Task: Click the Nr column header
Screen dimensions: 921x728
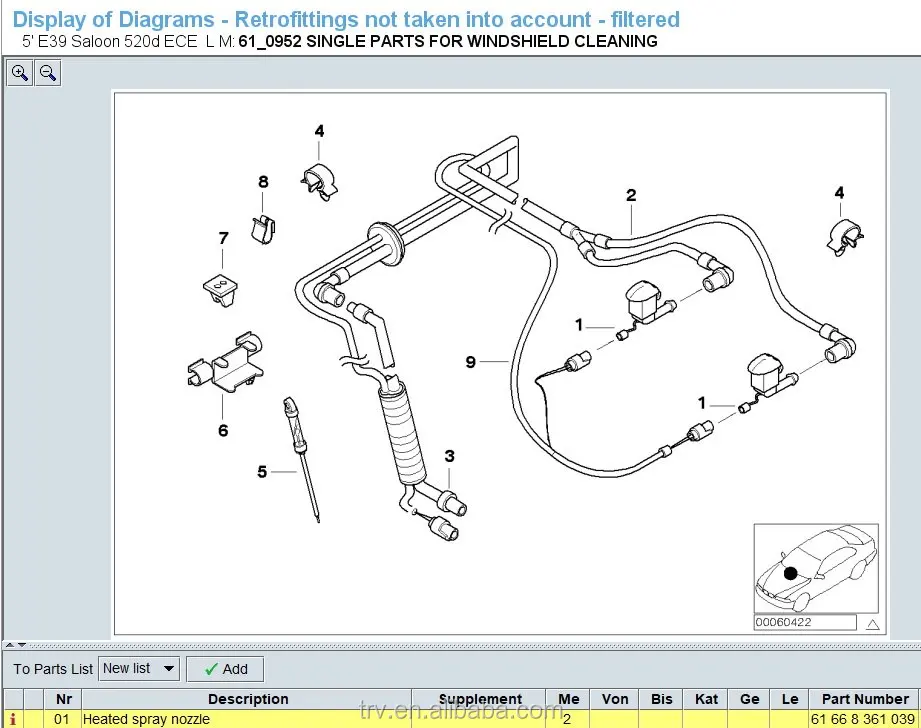Action: pyautogui.click(x=63, y=699)
